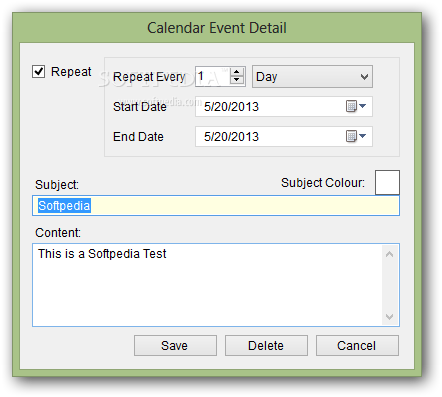Click the End Date text field
This screenshot has width=442, height=397.
[x=270, y=136]
